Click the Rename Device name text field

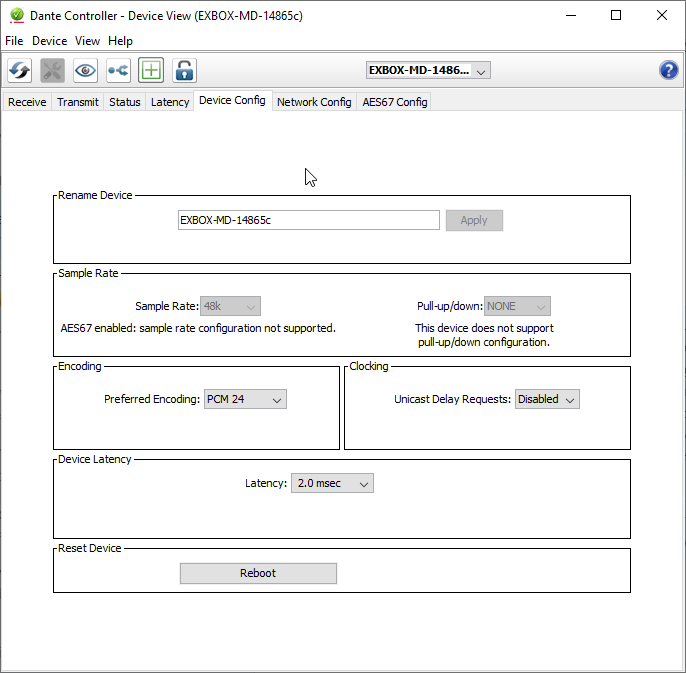pos(308,220)
